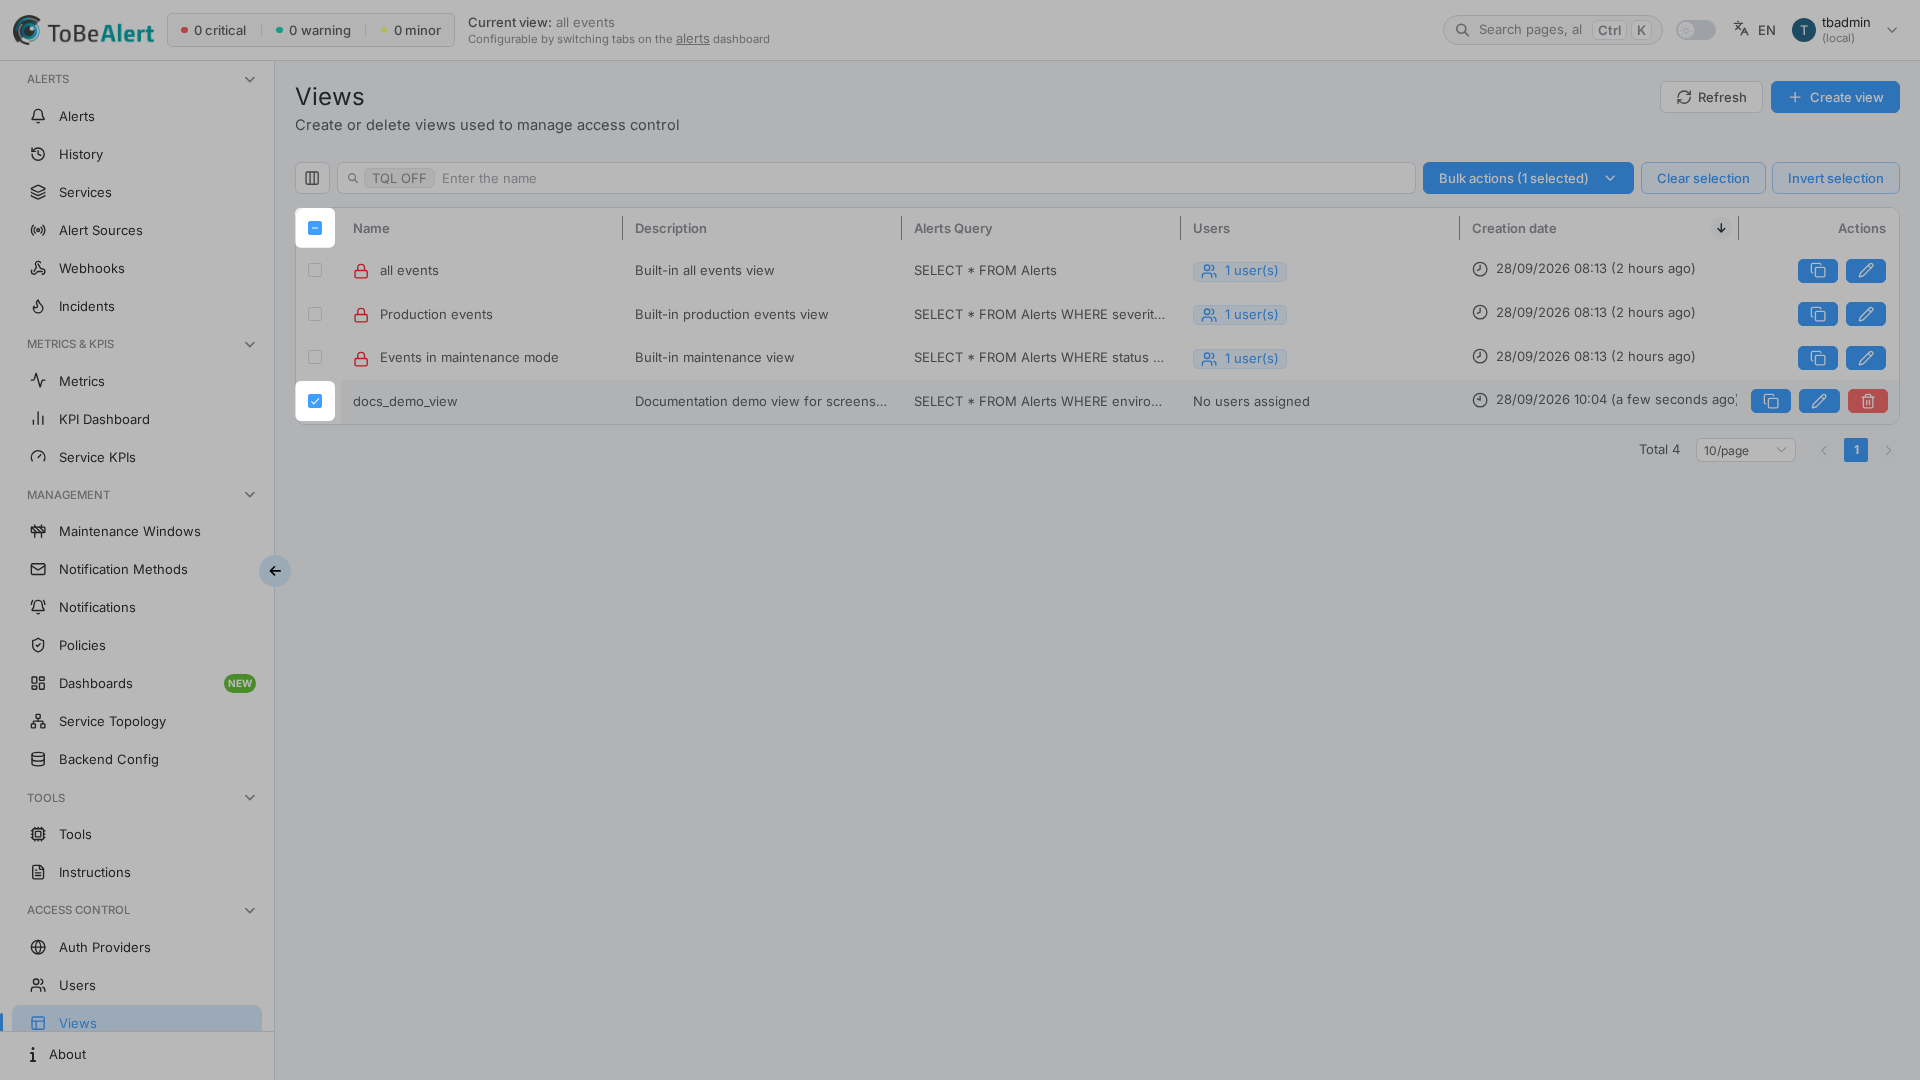The width and height of the screenshot is (1920, 1080).
Task: Collapse the ALERTS sidebar section
Action: 250,79
